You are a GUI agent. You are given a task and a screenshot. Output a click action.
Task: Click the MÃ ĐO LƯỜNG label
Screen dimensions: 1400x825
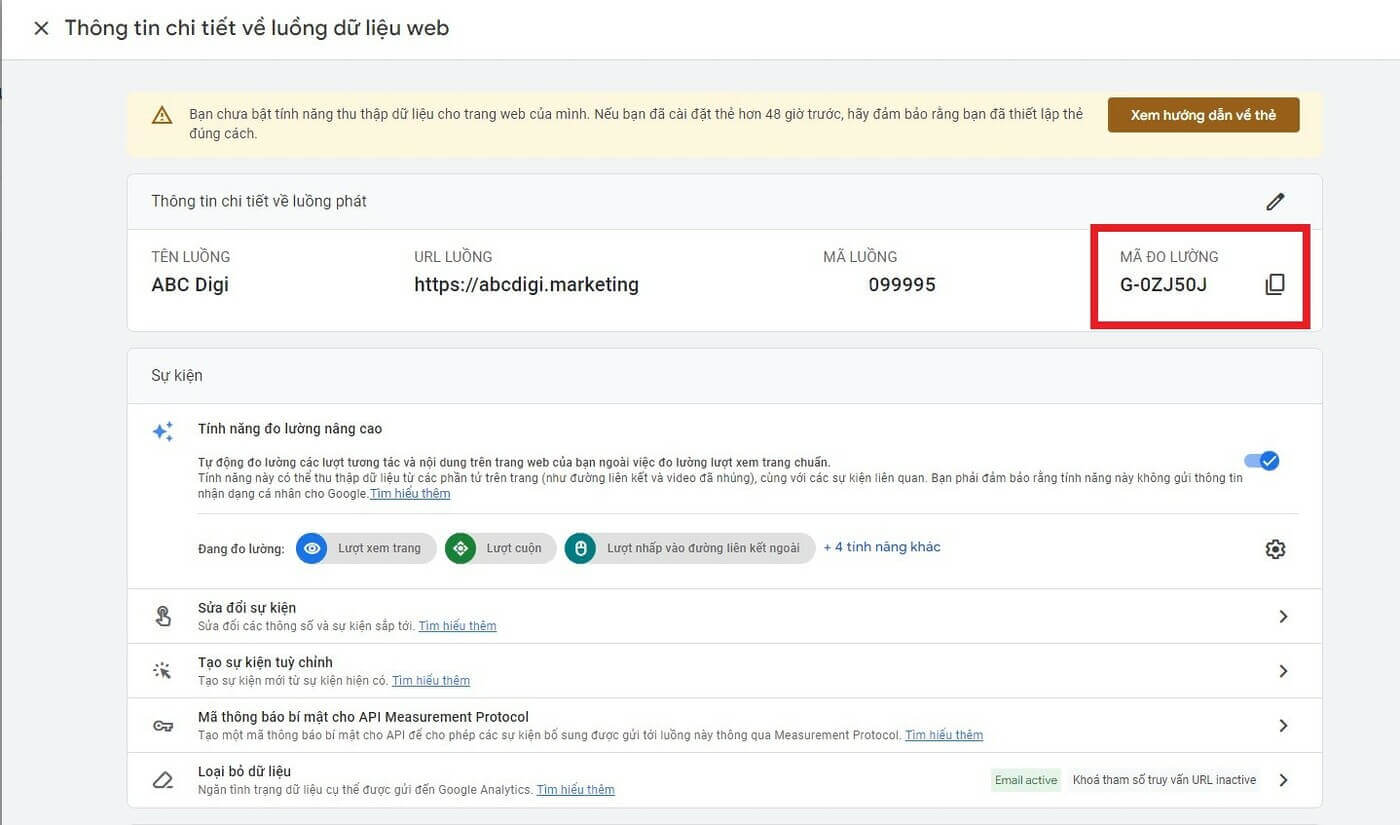click(1169, 257)
